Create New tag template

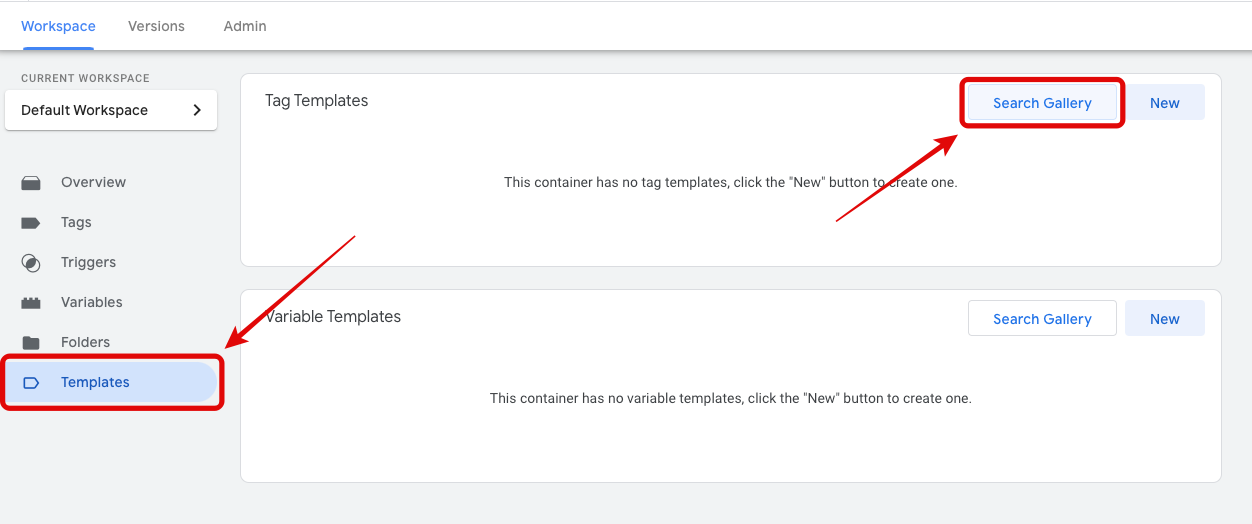pyautogui.click(x=1164, y=103)
